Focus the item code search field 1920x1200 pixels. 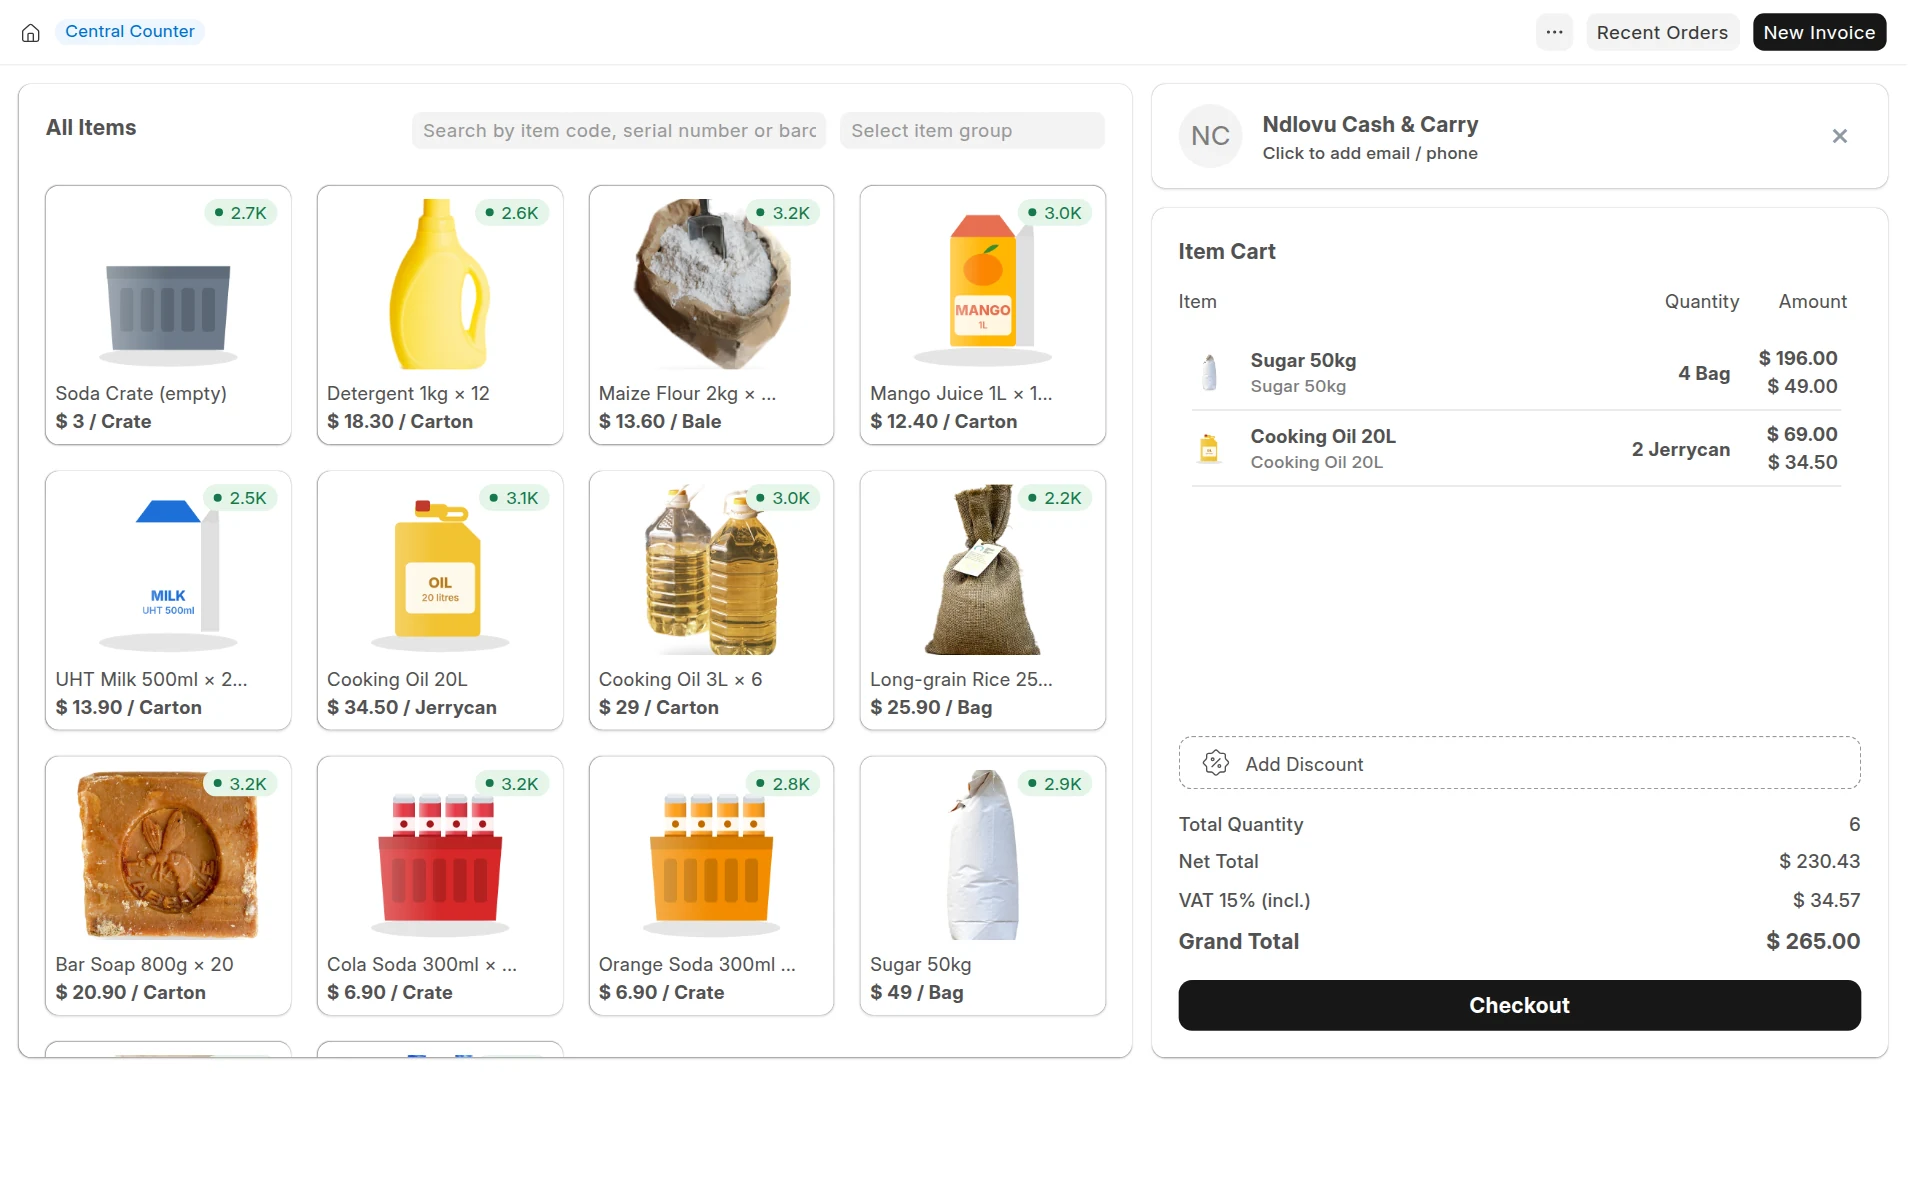coord(619,131)
